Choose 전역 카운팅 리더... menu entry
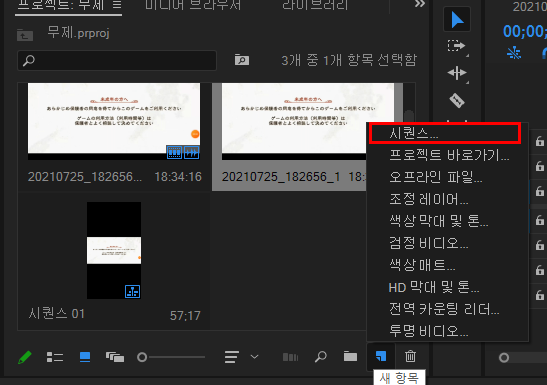The width and height of the screenshot is (547, 385). [448, 309]
